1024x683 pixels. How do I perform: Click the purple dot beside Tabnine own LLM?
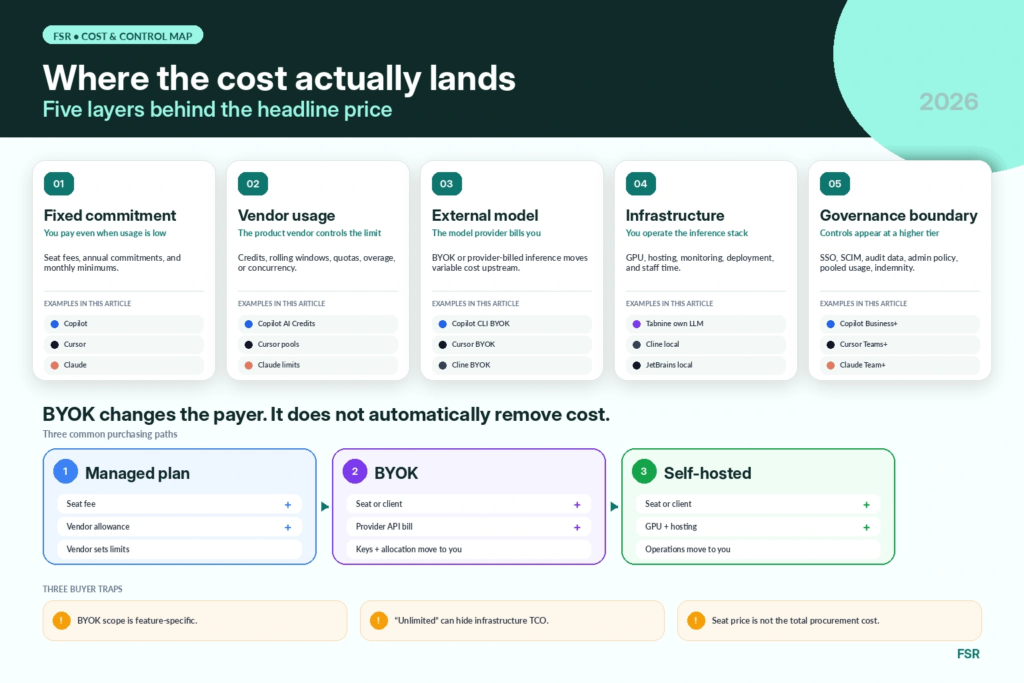click(x=636, y=324)
